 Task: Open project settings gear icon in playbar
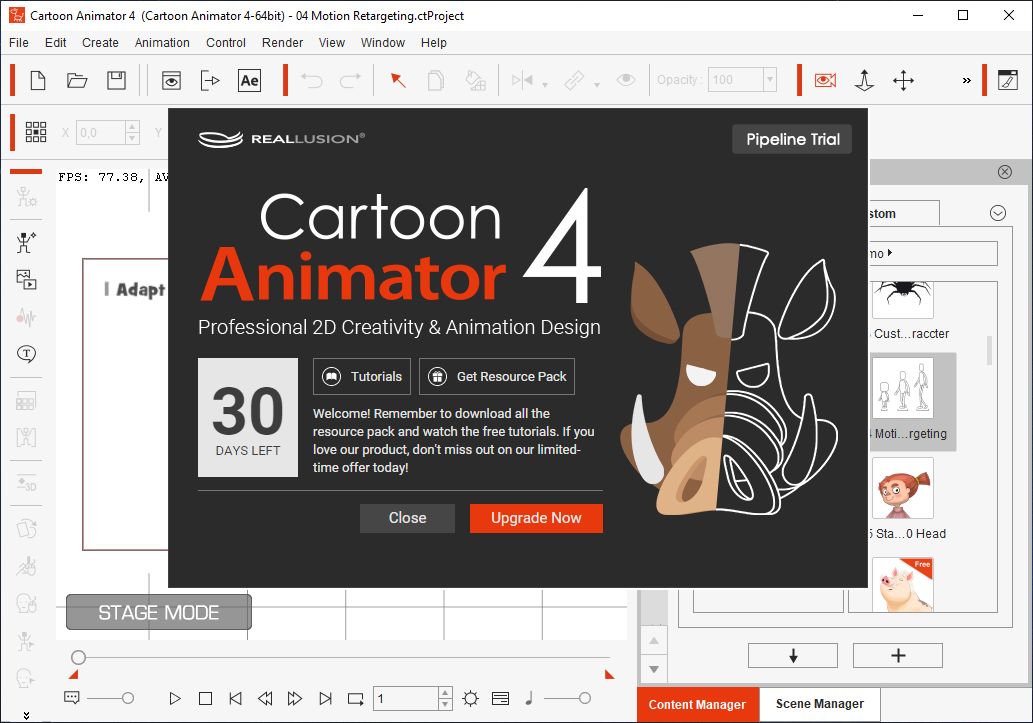tap(470, 699)
